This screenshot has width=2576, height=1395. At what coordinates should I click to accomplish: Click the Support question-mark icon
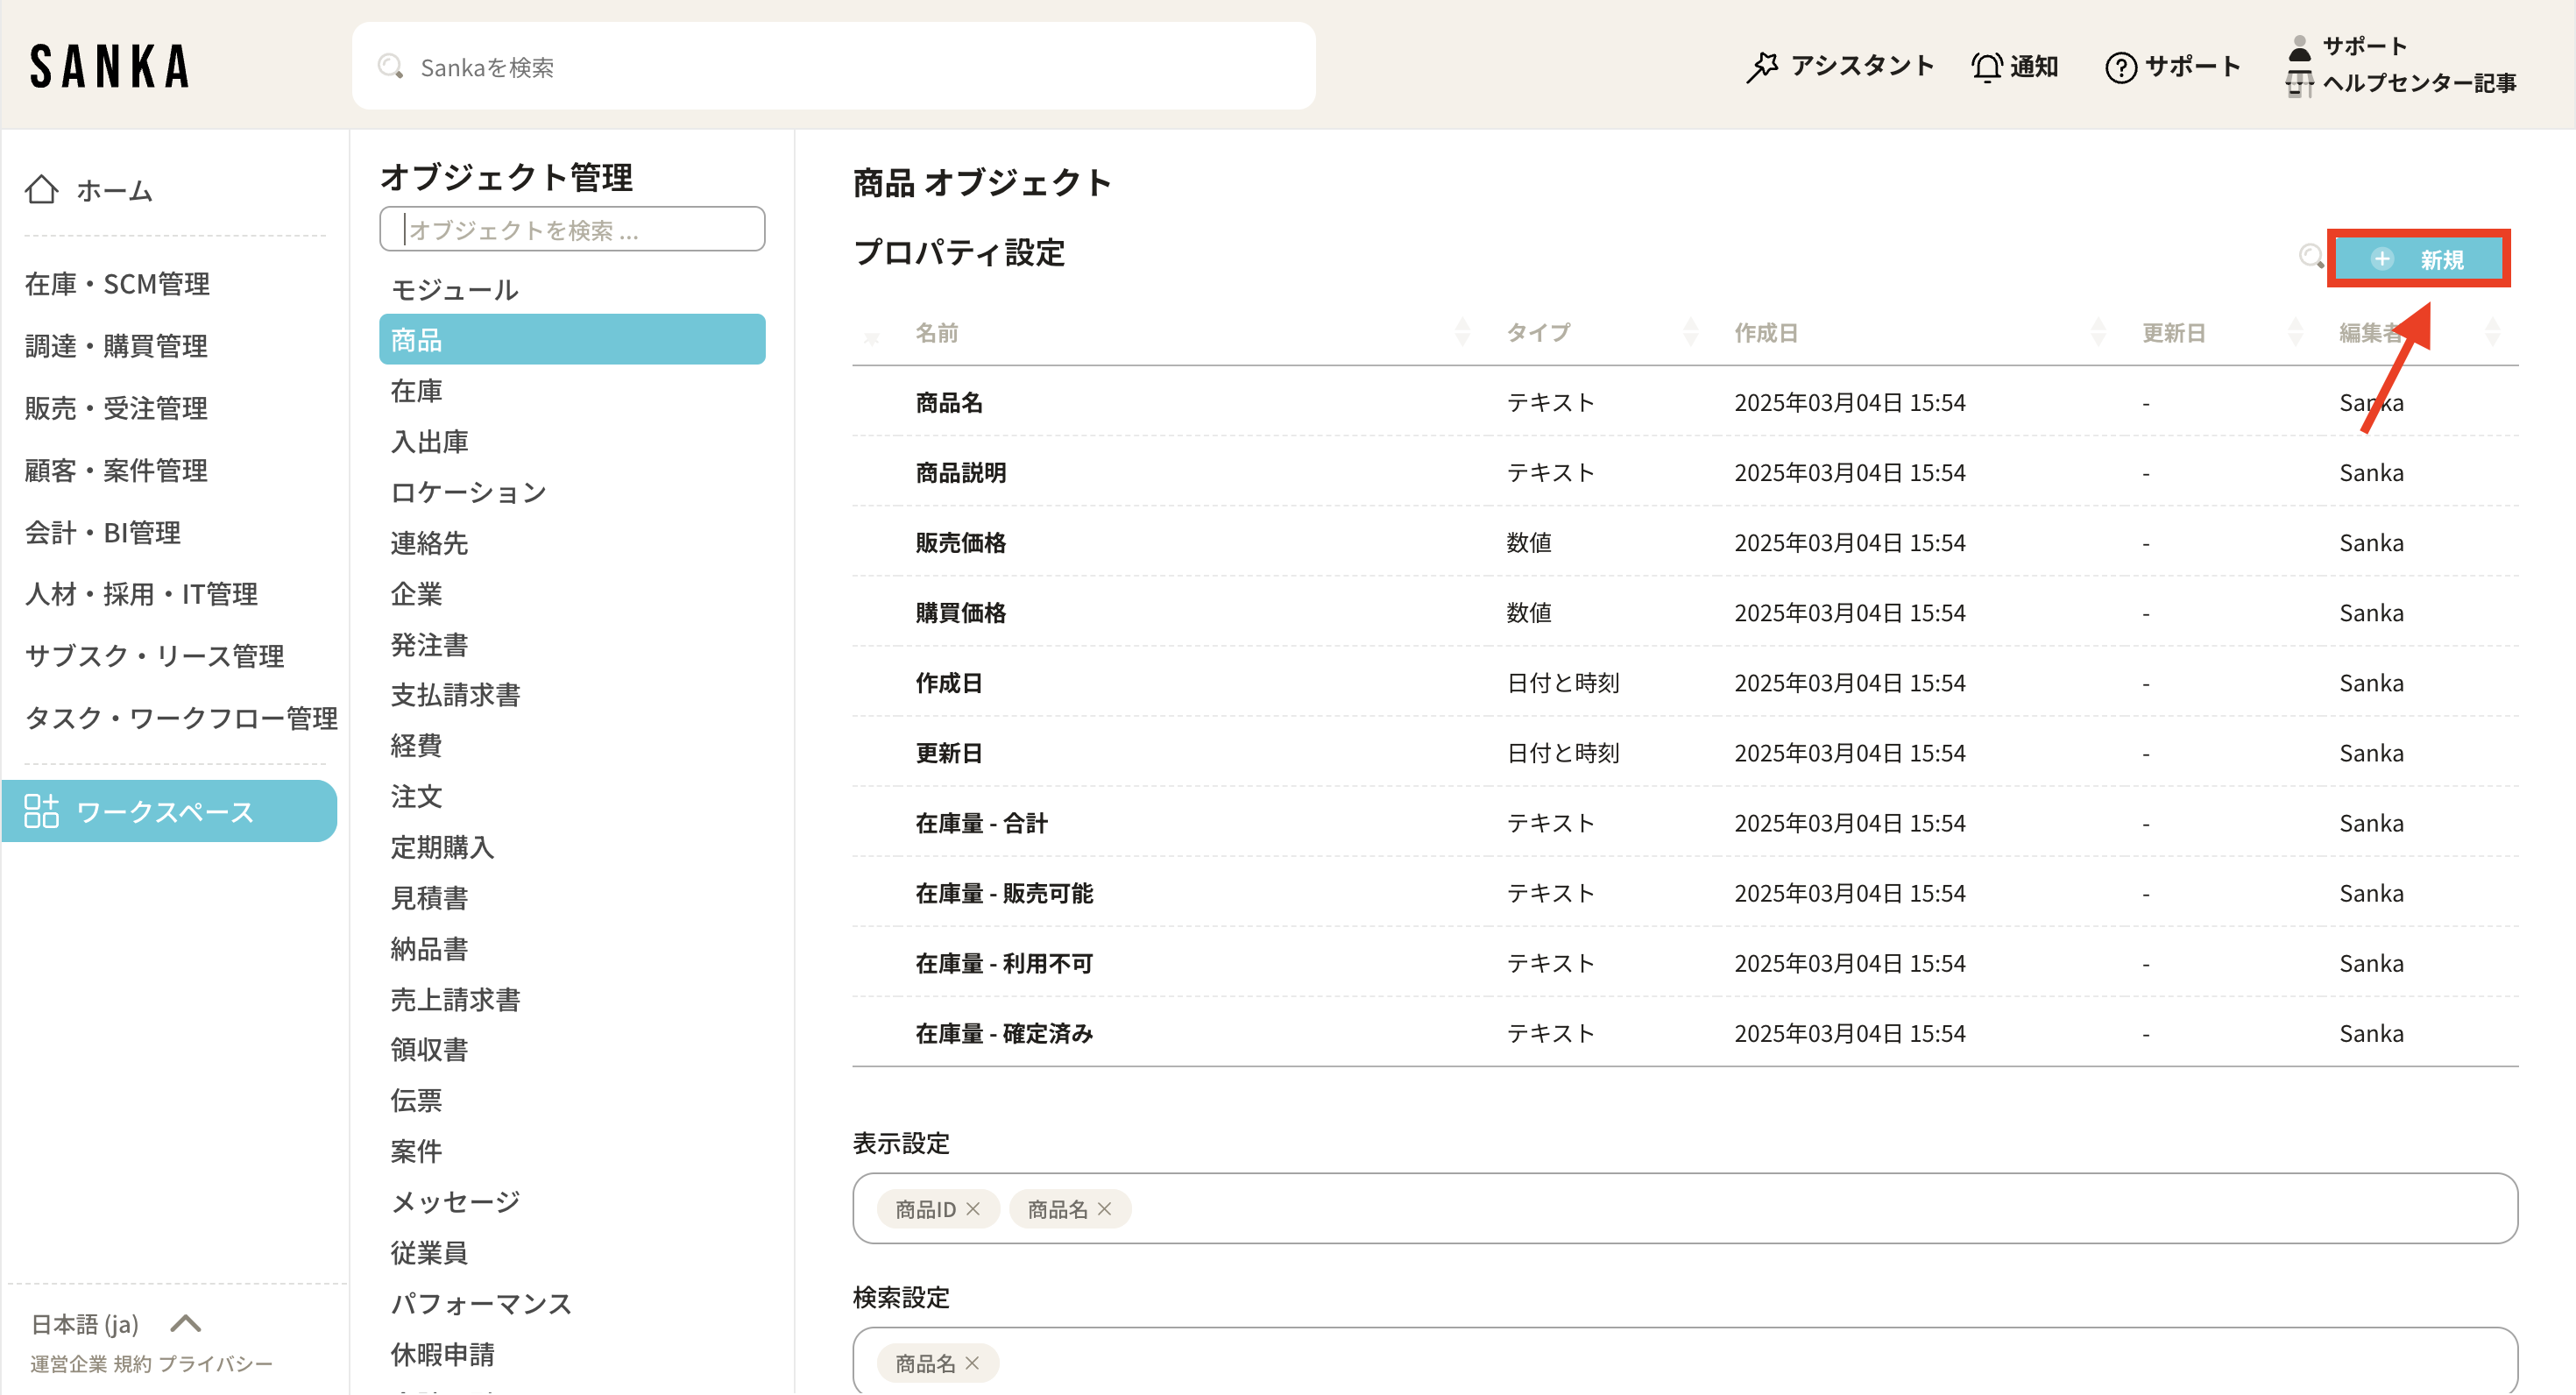pos(2120,67)
